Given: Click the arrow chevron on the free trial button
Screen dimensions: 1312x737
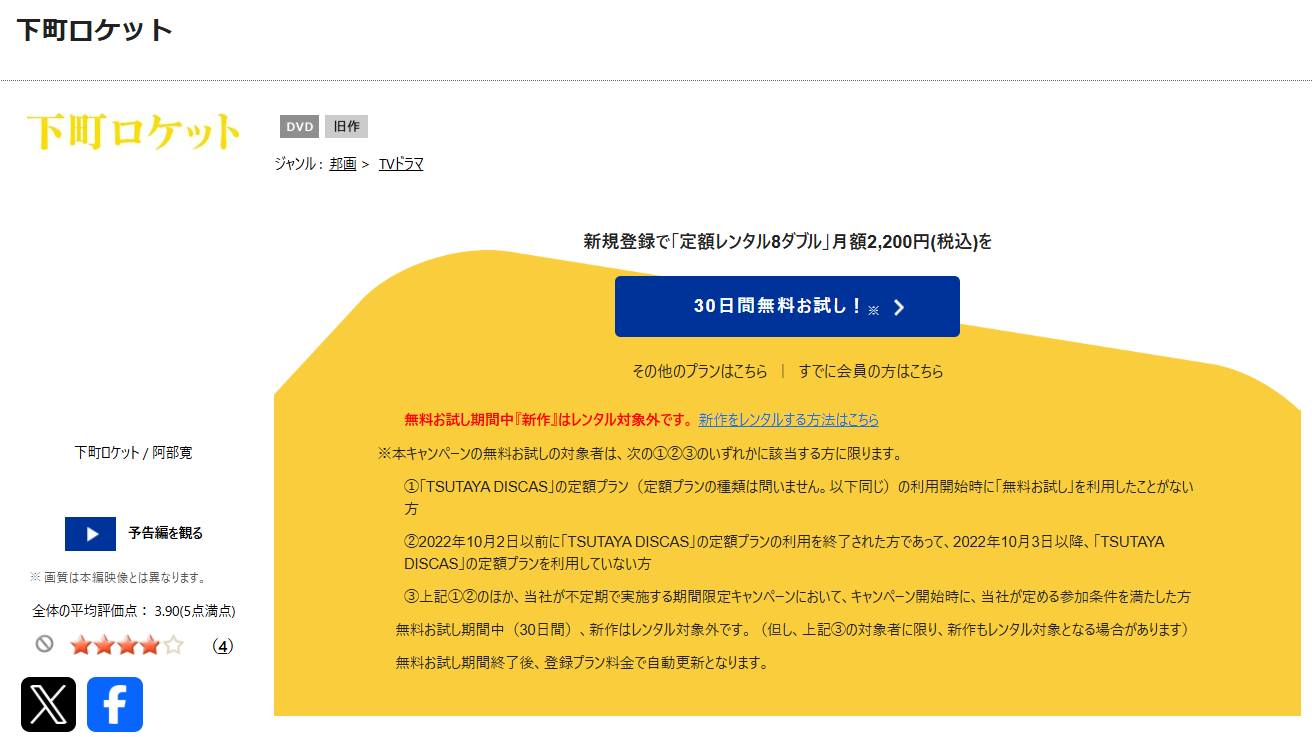Looking at the screenshot, I should [x=898, y=307].
